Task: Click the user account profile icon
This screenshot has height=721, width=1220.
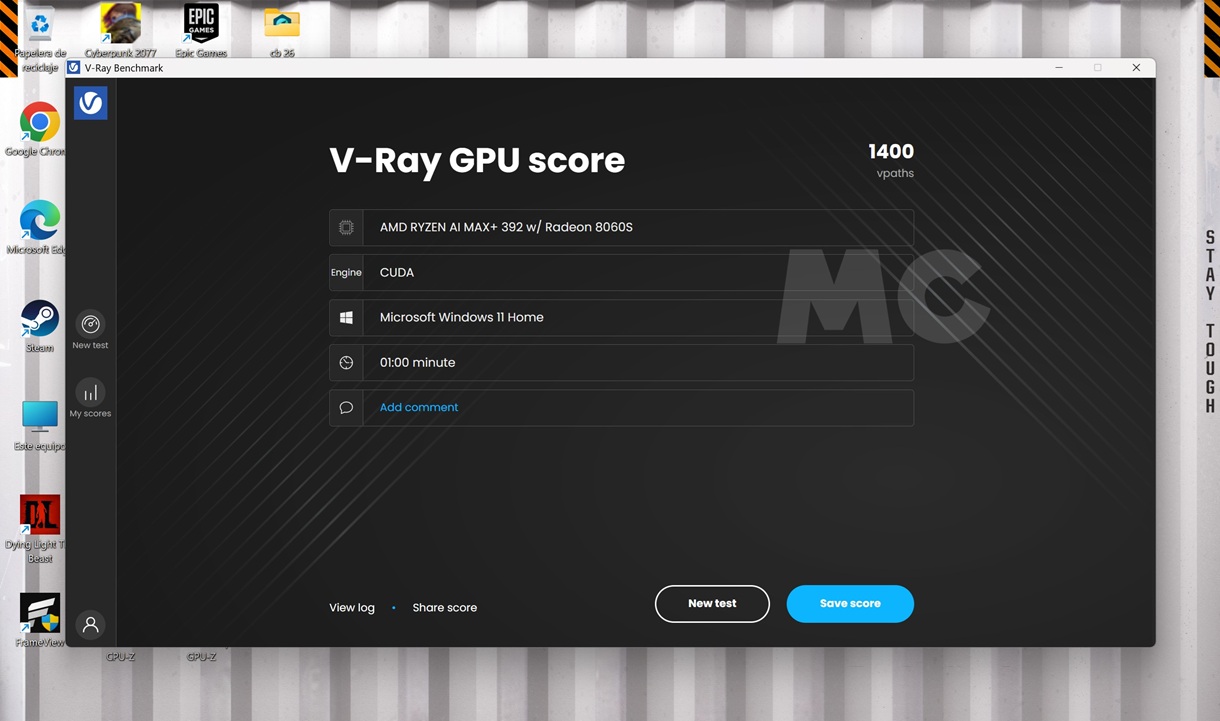Action: click(x=90, y=625)
